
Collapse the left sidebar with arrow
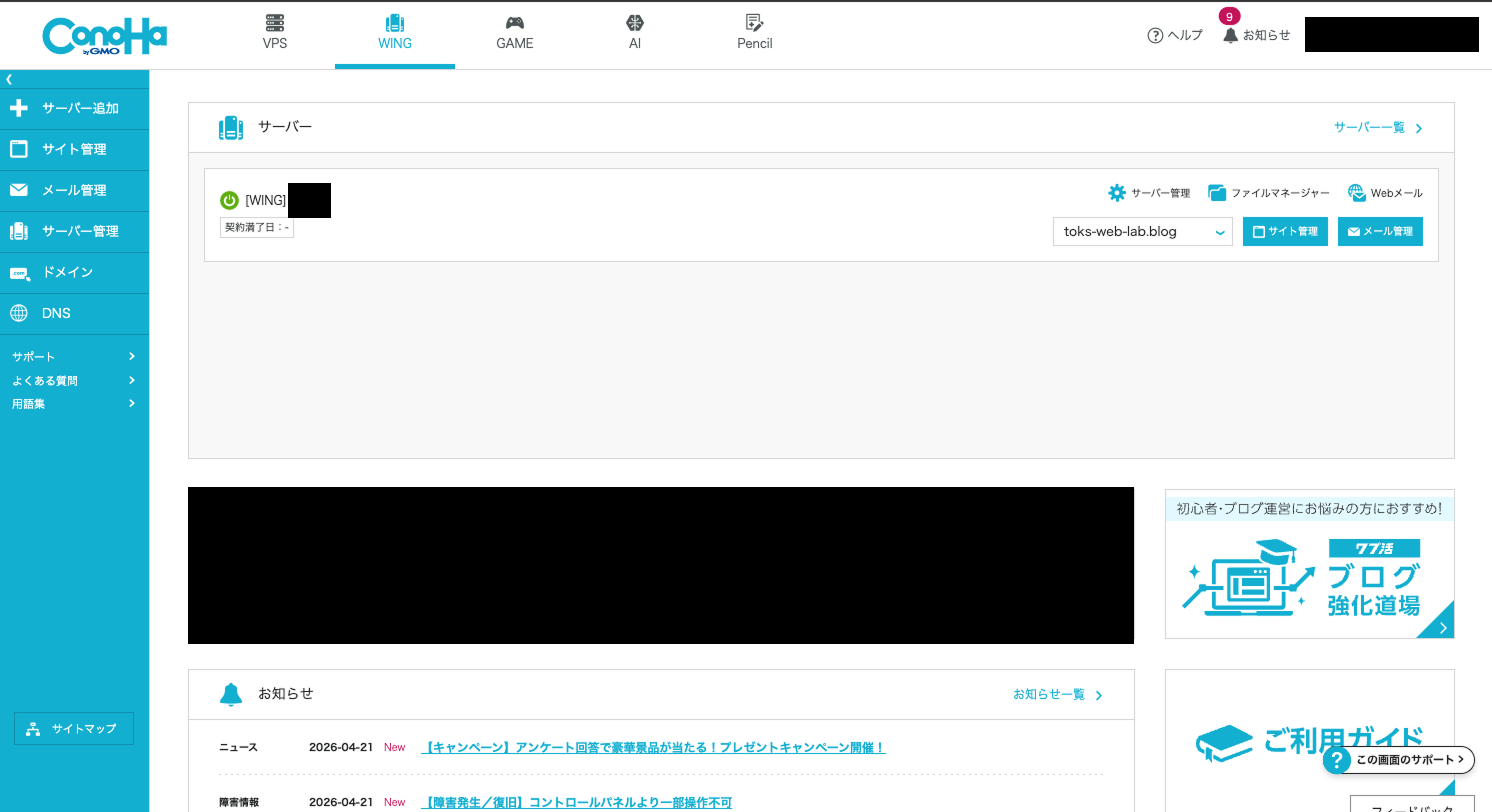[9, 78]
